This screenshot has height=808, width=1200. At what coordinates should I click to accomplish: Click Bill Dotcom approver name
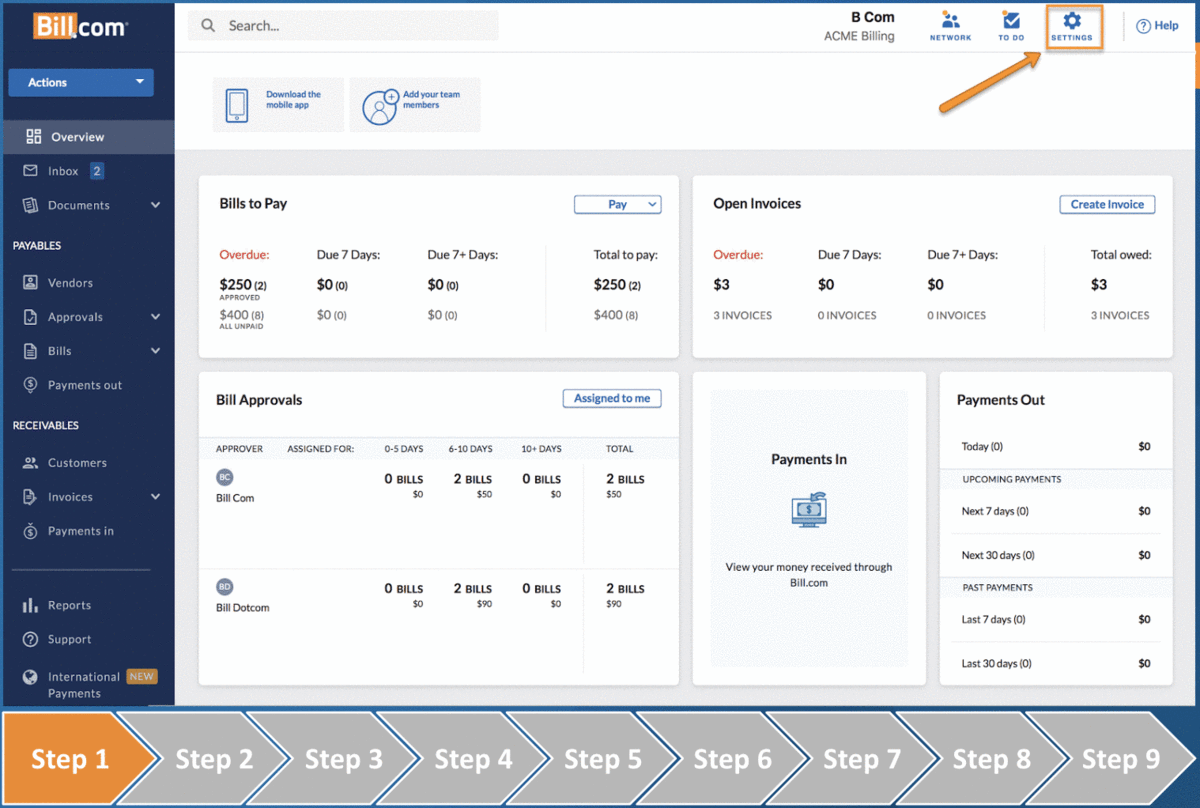tap(243, 608)
